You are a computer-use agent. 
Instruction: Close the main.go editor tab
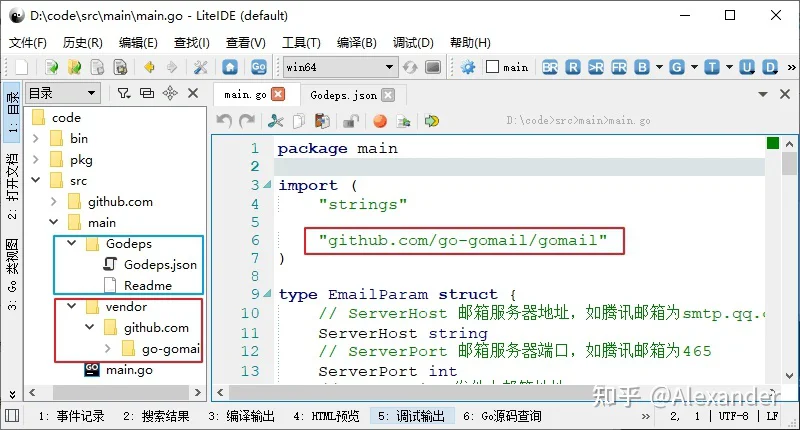click(278, 95)
